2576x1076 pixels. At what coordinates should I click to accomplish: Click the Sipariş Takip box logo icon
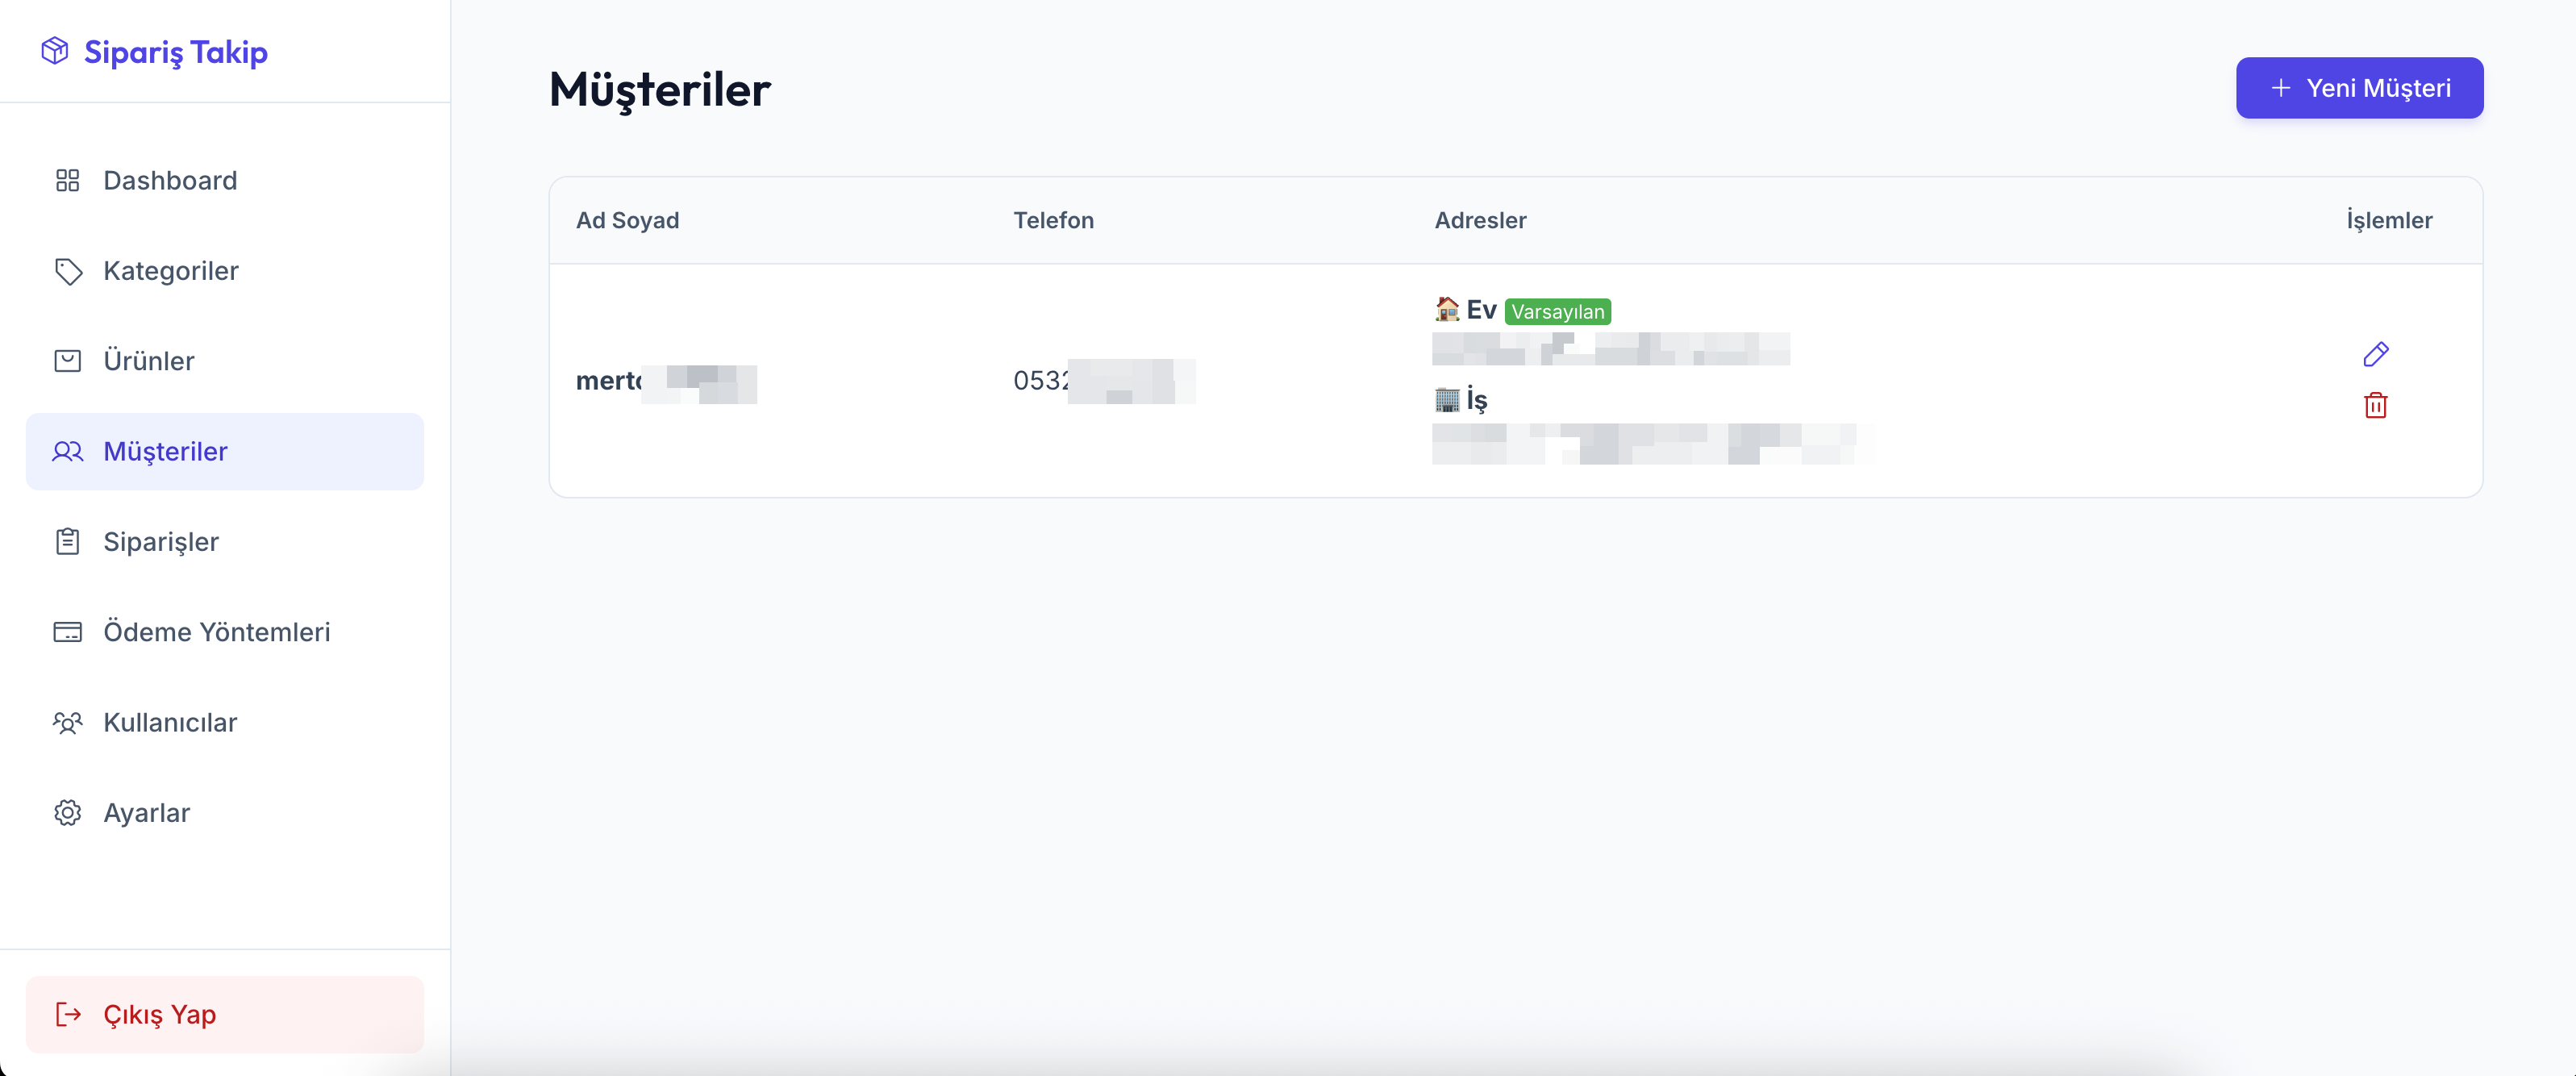pyautogui.click(x=55, y=50)
